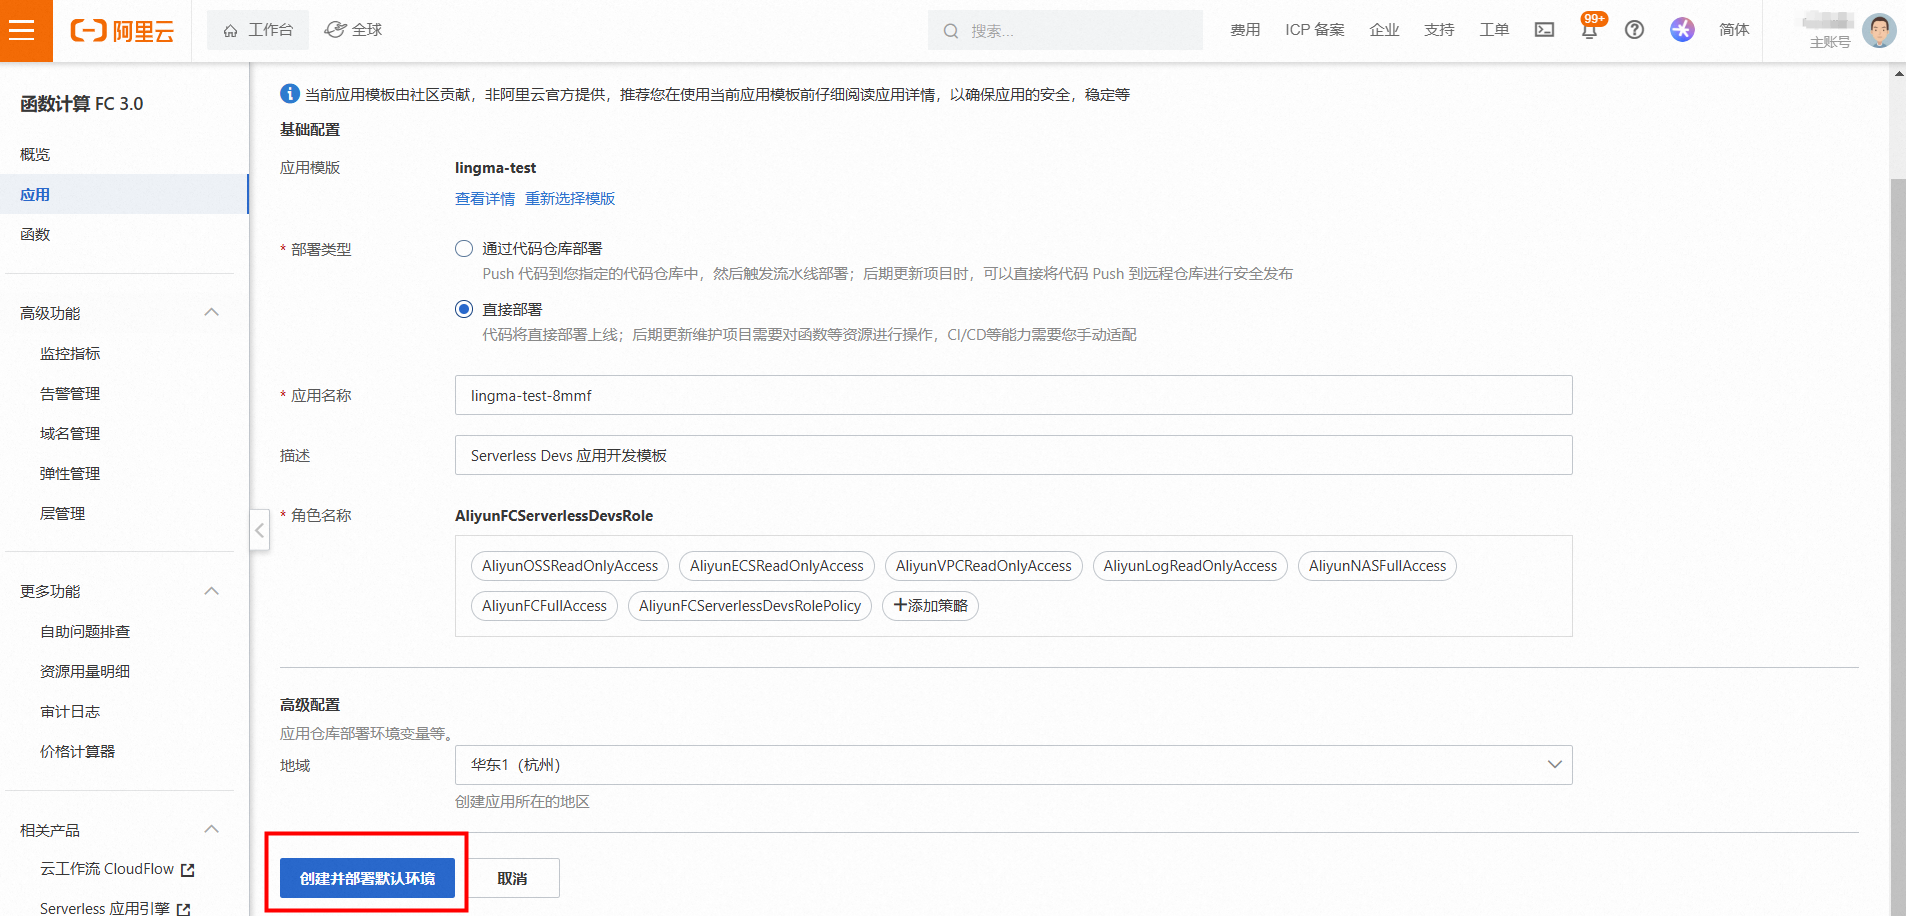The width and height of the screenshot is (1906, 916).
Task: Click the vertical page scrollbar
Action: tap(1897, 500)
